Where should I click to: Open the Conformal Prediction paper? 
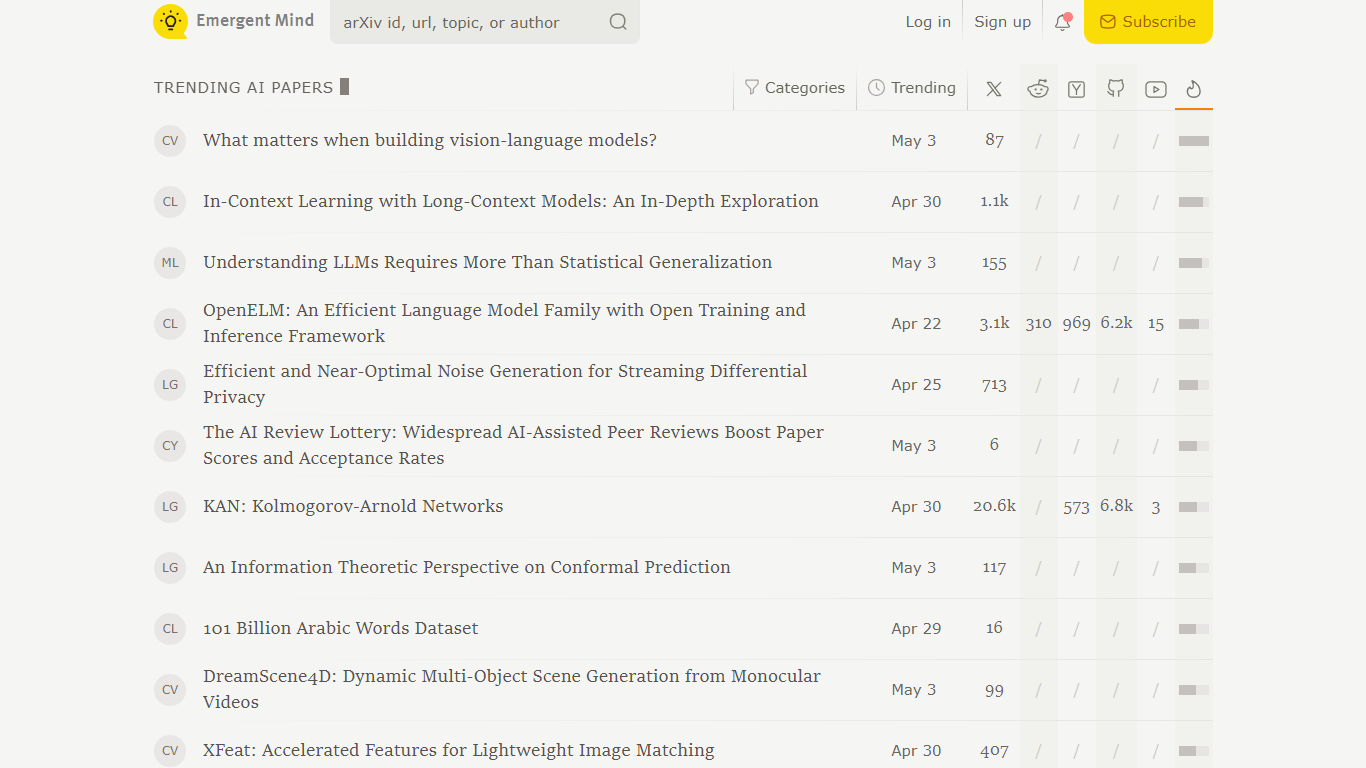tap(467, 567)
